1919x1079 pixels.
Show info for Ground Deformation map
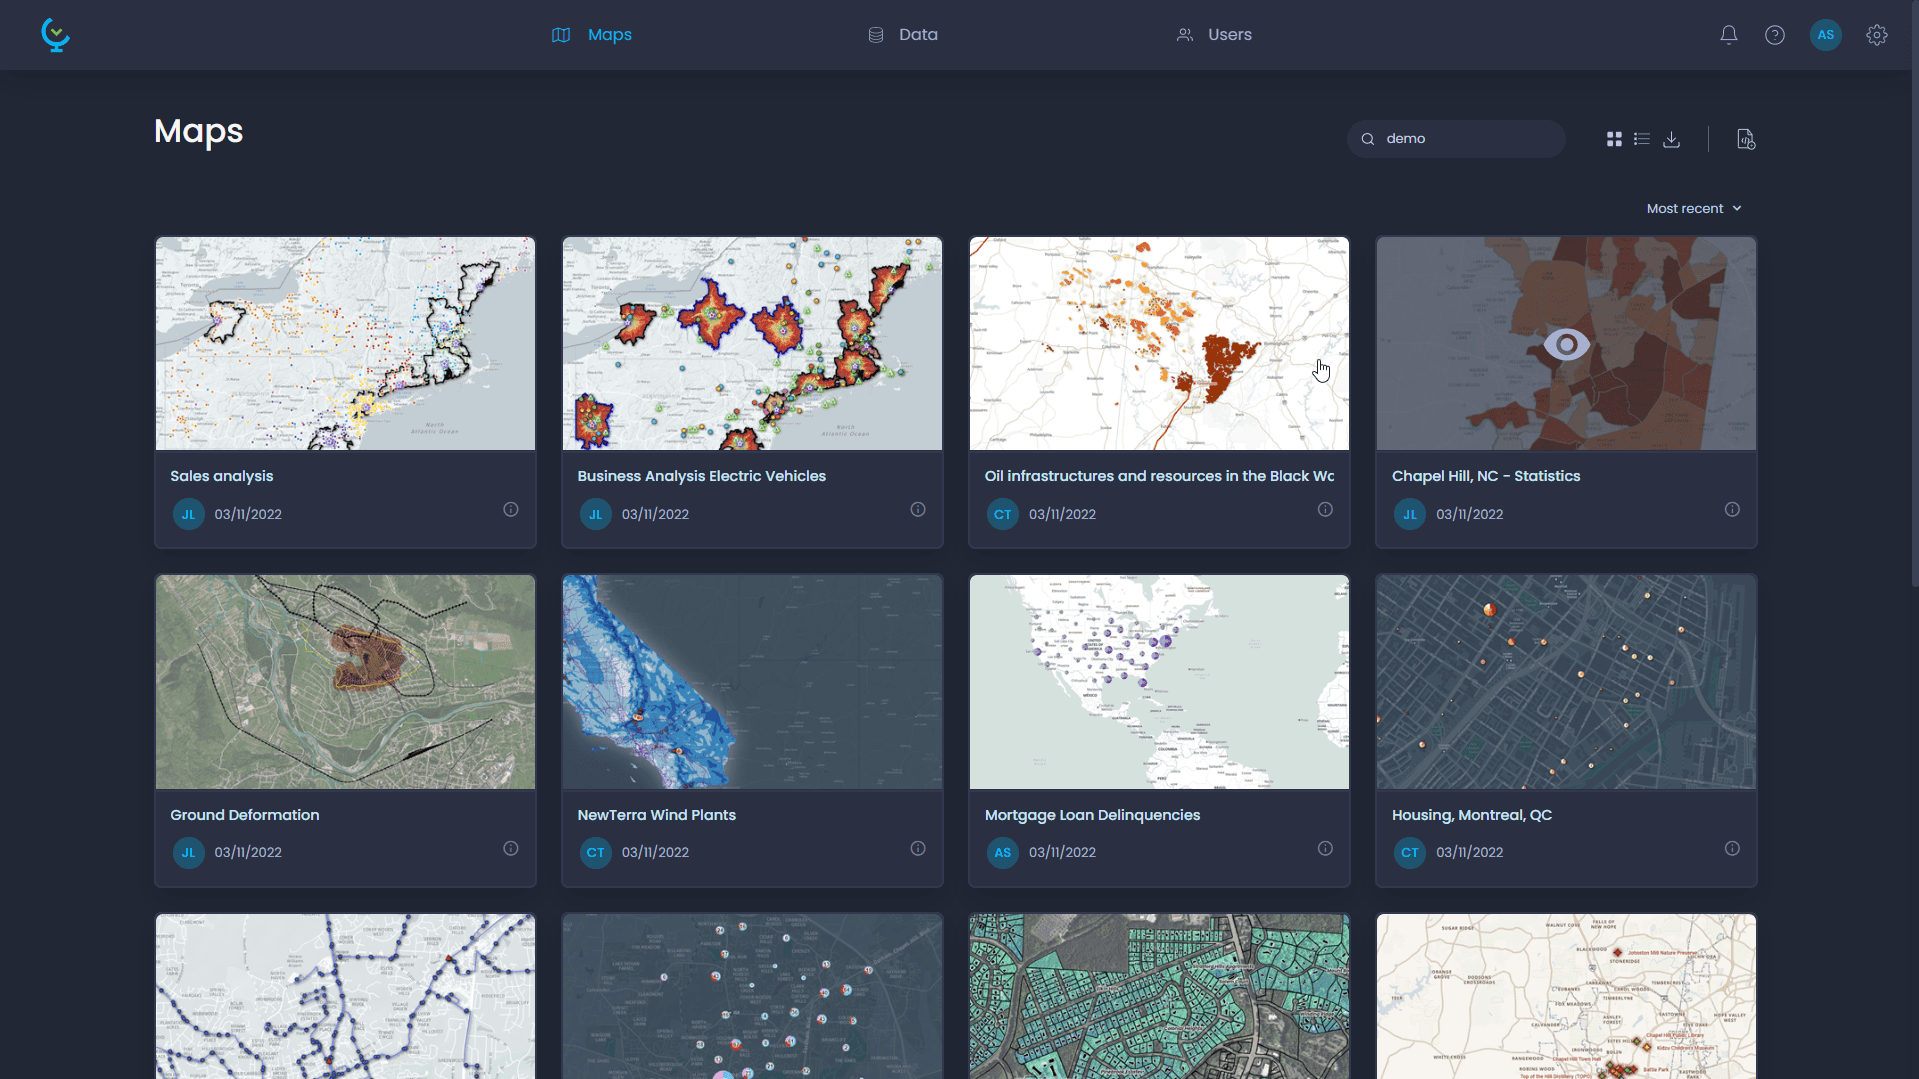(510, 849)
